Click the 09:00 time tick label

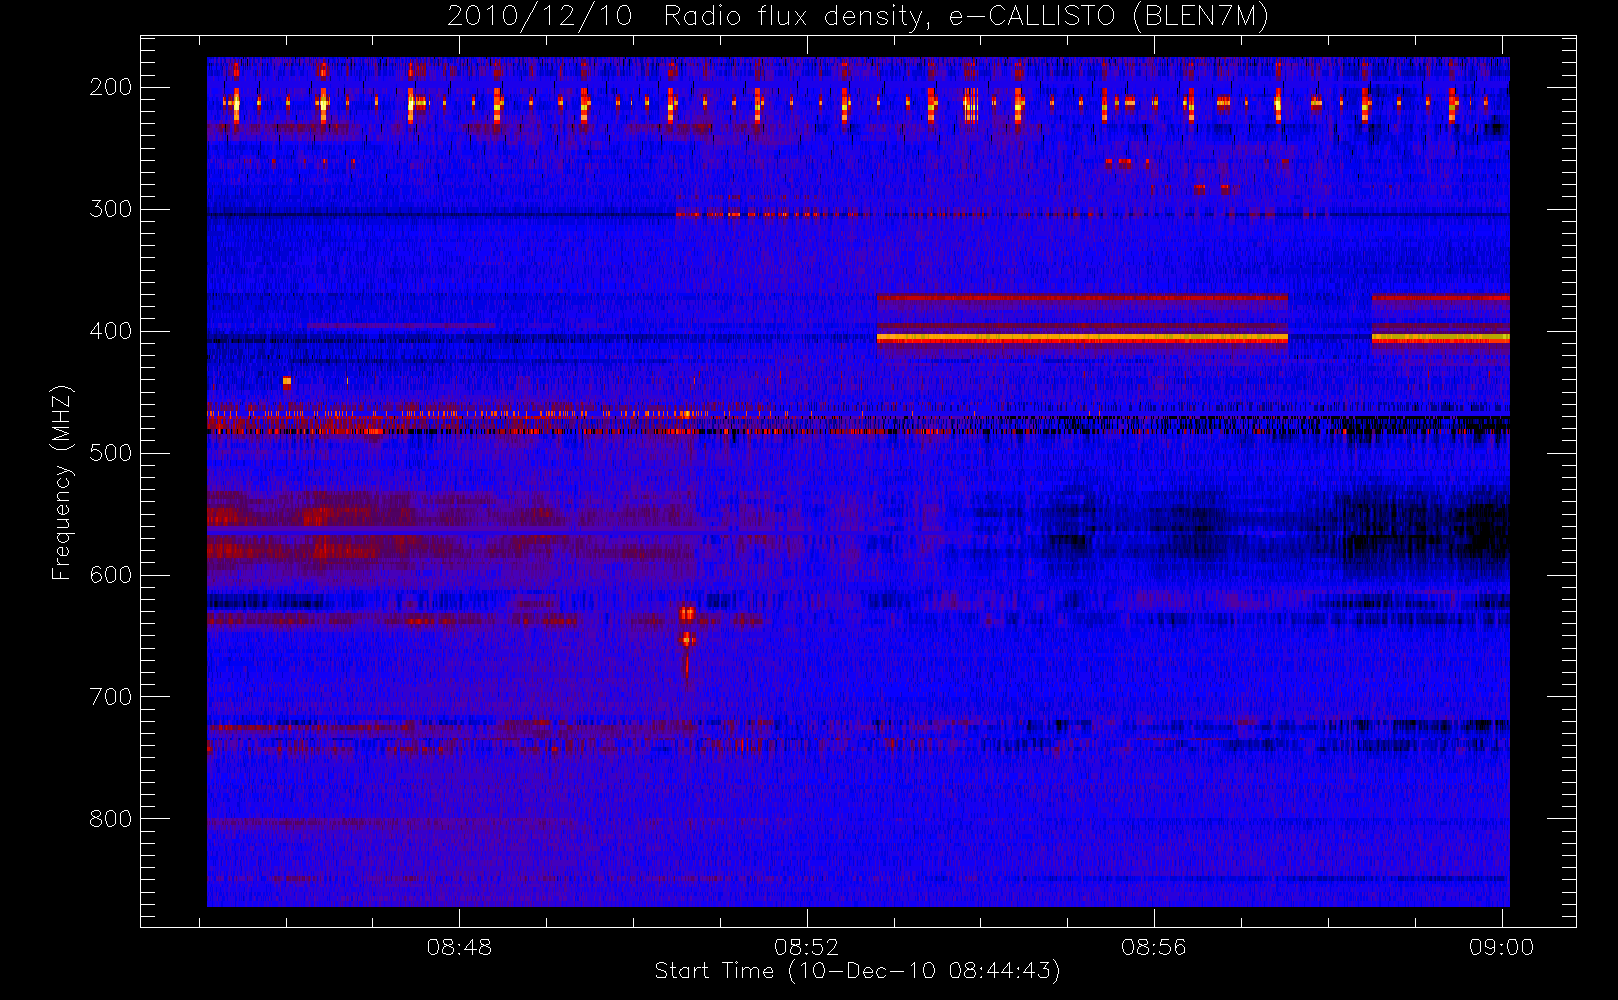point(1501,947)
